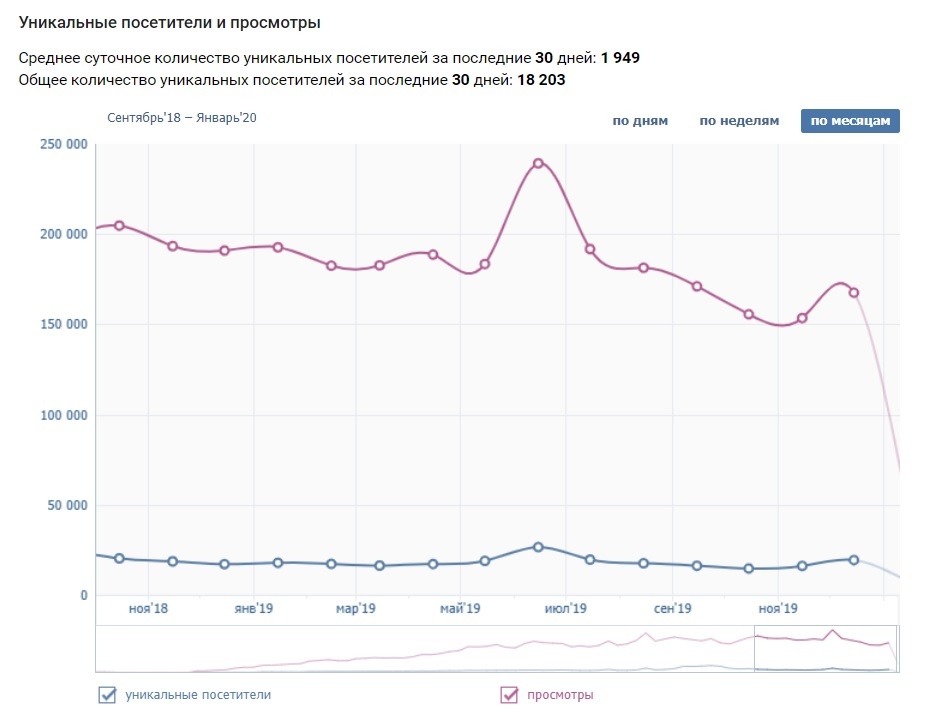Viewport: 925px width, 725px height.
Task: Click the "Сентябрь'18 – Январь'20" date range text
Action: coord(182,118)
